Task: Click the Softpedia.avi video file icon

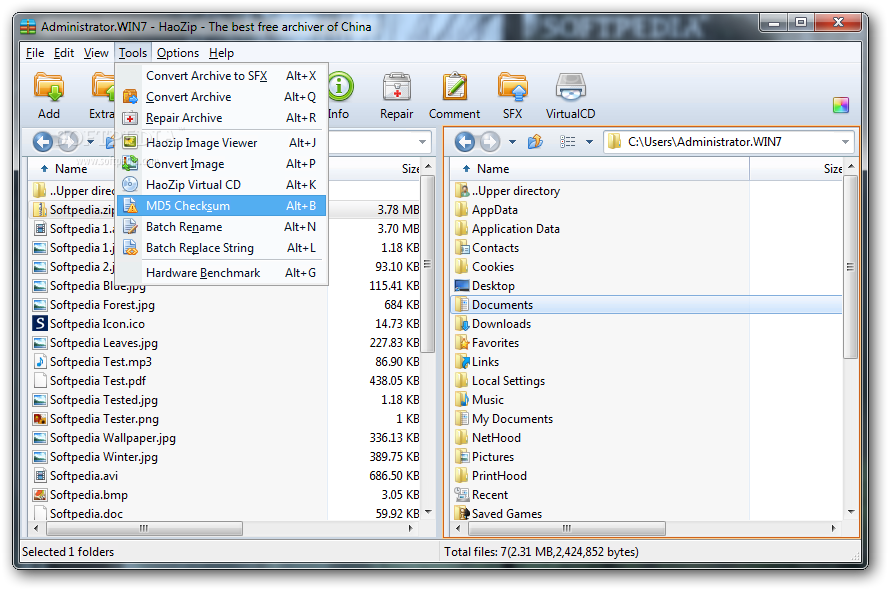Action: pos(40,476)
